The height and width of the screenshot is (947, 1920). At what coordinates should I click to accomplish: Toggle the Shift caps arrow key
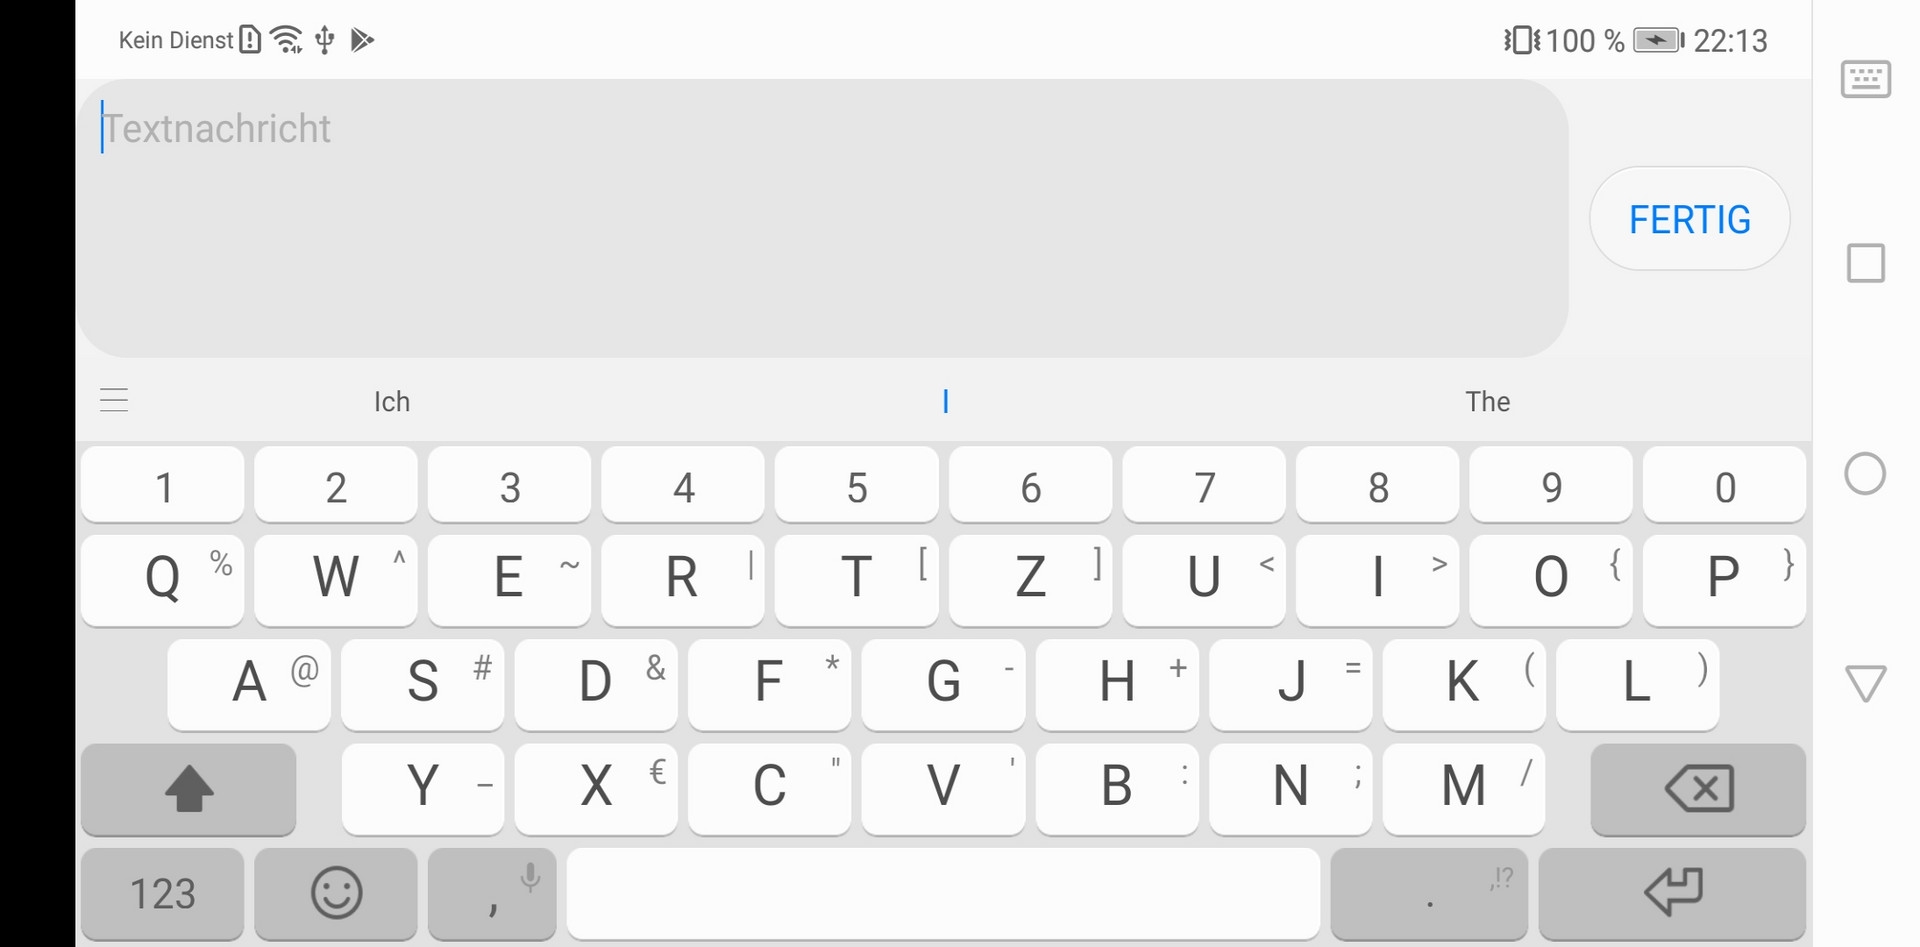(189, 789)
